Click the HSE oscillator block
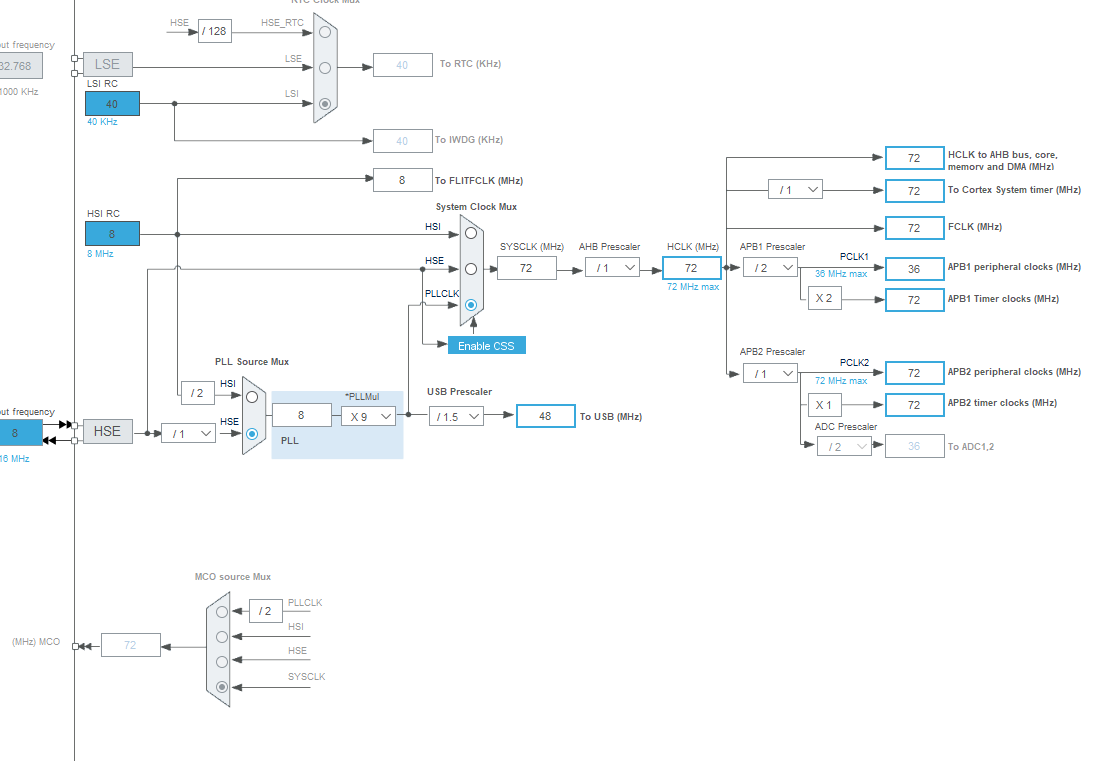 tap(107, 431)
